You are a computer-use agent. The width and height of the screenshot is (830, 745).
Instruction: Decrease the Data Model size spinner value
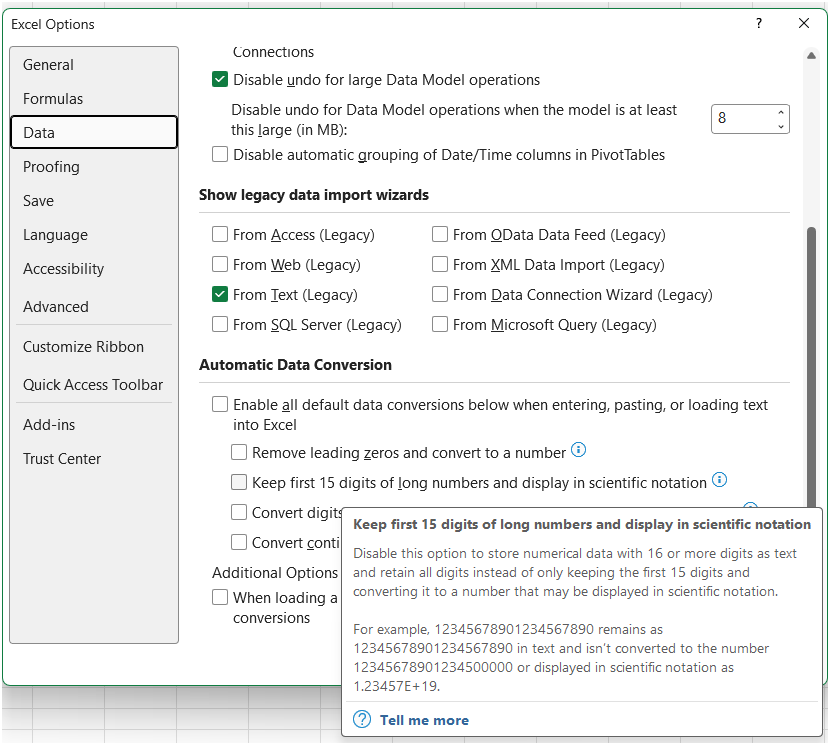pos(781,126)
